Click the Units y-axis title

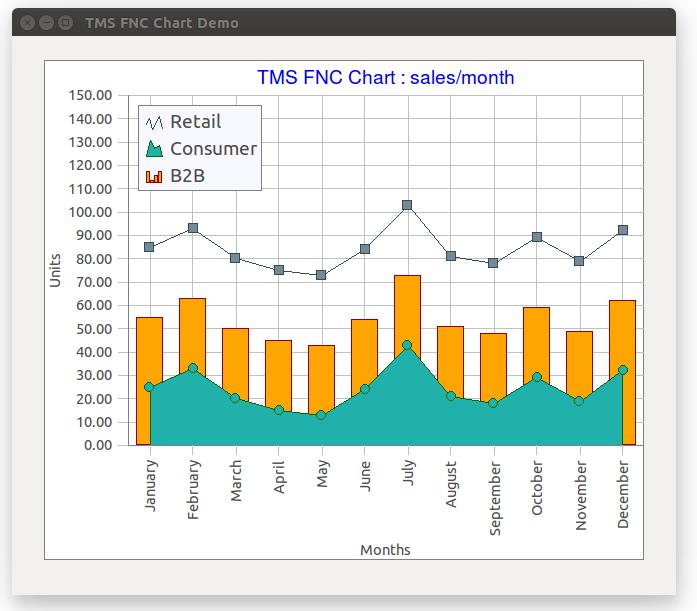tap(55, 270)
